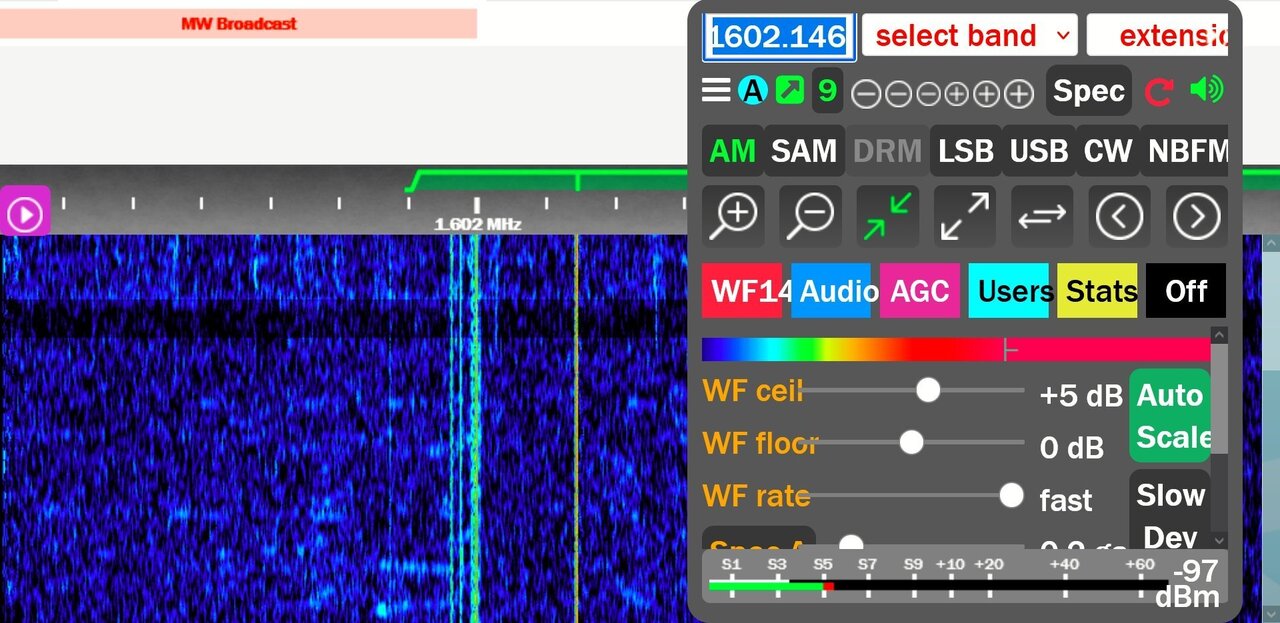Click the horizontal double-arrow shift icon
This screenshot has width=1280, height=623.
1041,216
